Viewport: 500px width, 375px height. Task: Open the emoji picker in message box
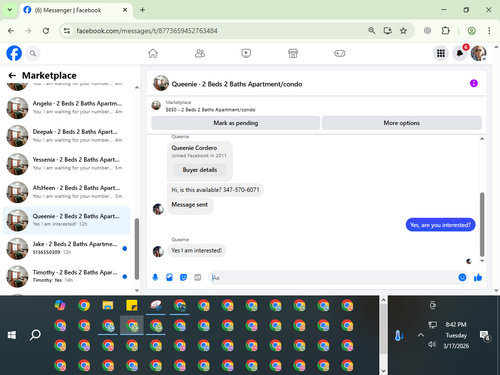462,277
